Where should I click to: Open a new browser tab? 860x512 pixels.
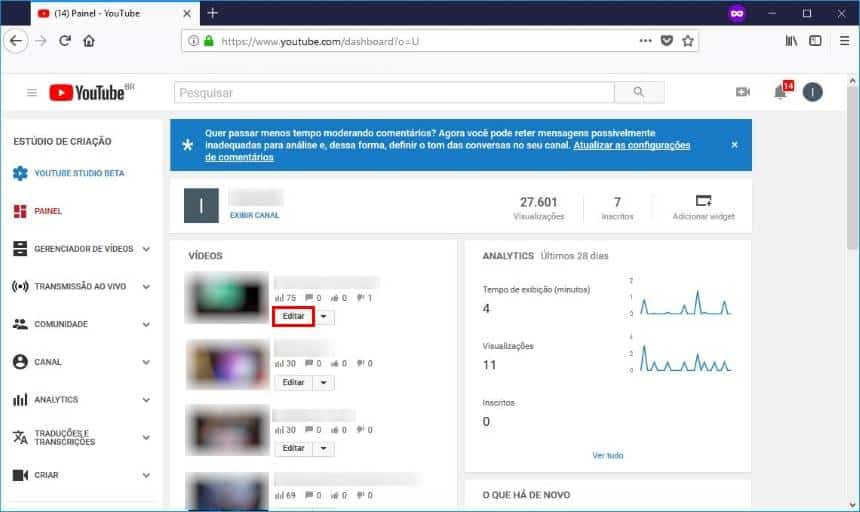pos(213,13)
